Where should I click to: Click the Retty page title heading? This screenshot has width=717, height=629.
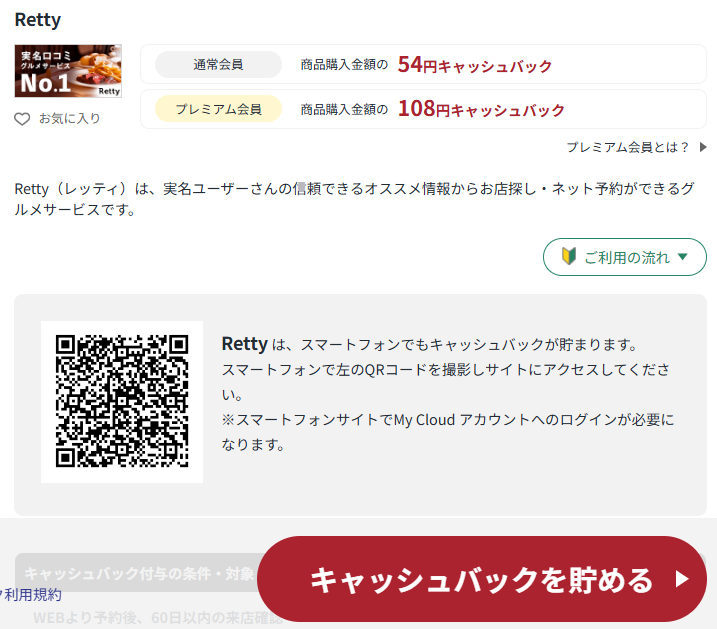(38, 20)
